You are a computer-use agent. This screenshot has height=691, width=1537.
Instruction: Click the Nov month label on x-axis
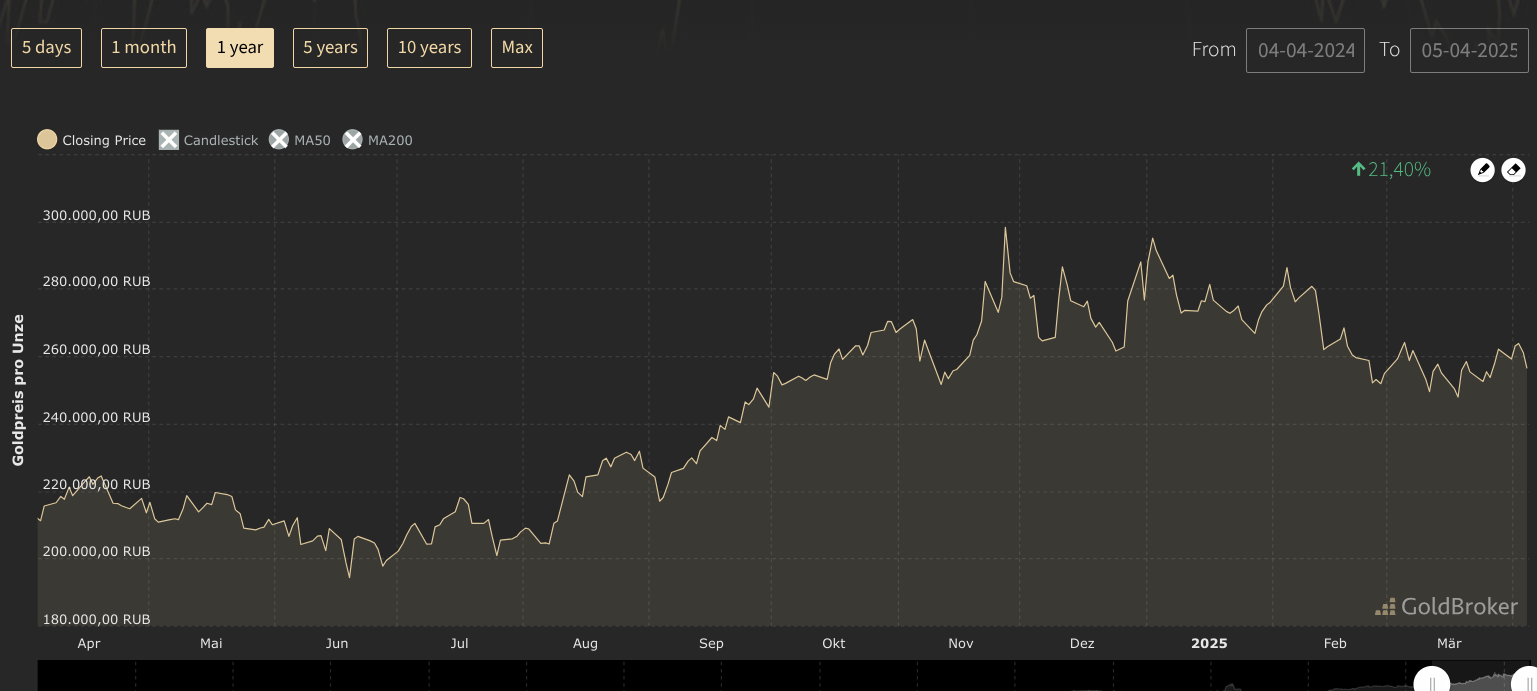[x=960, y=643]
